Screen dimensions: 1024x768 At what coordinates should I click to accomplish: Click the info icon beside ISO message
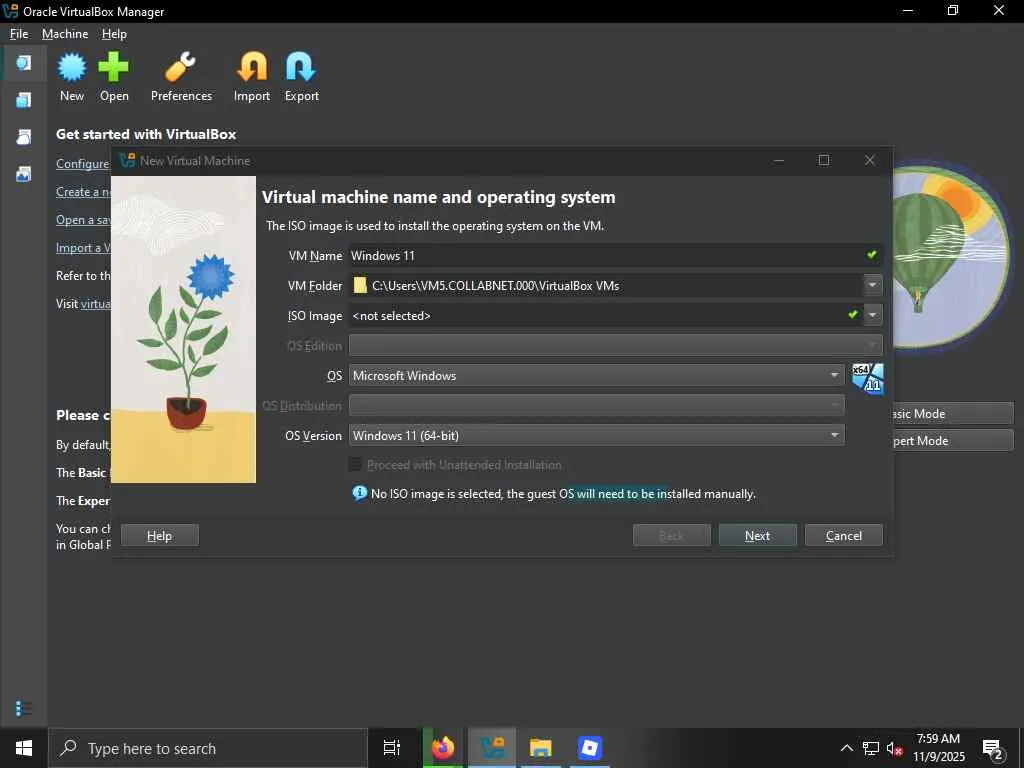[x=359, y=493]
